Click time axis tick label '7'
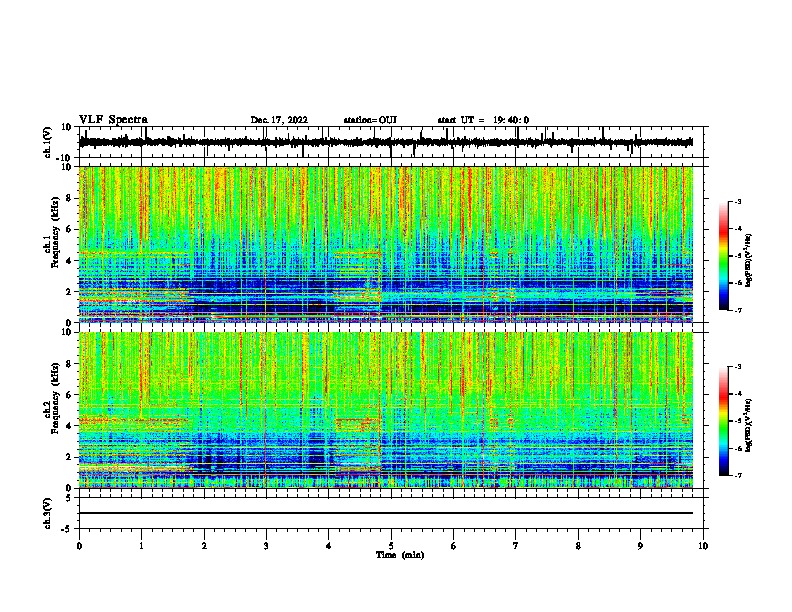The width and height of the screenshot is (792, 612). (516, 546)
